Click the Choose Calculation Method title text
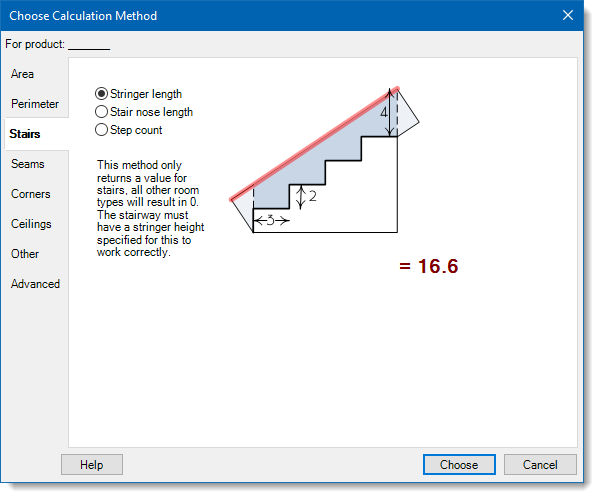599x498 pixels. click(x=83, y=16)
